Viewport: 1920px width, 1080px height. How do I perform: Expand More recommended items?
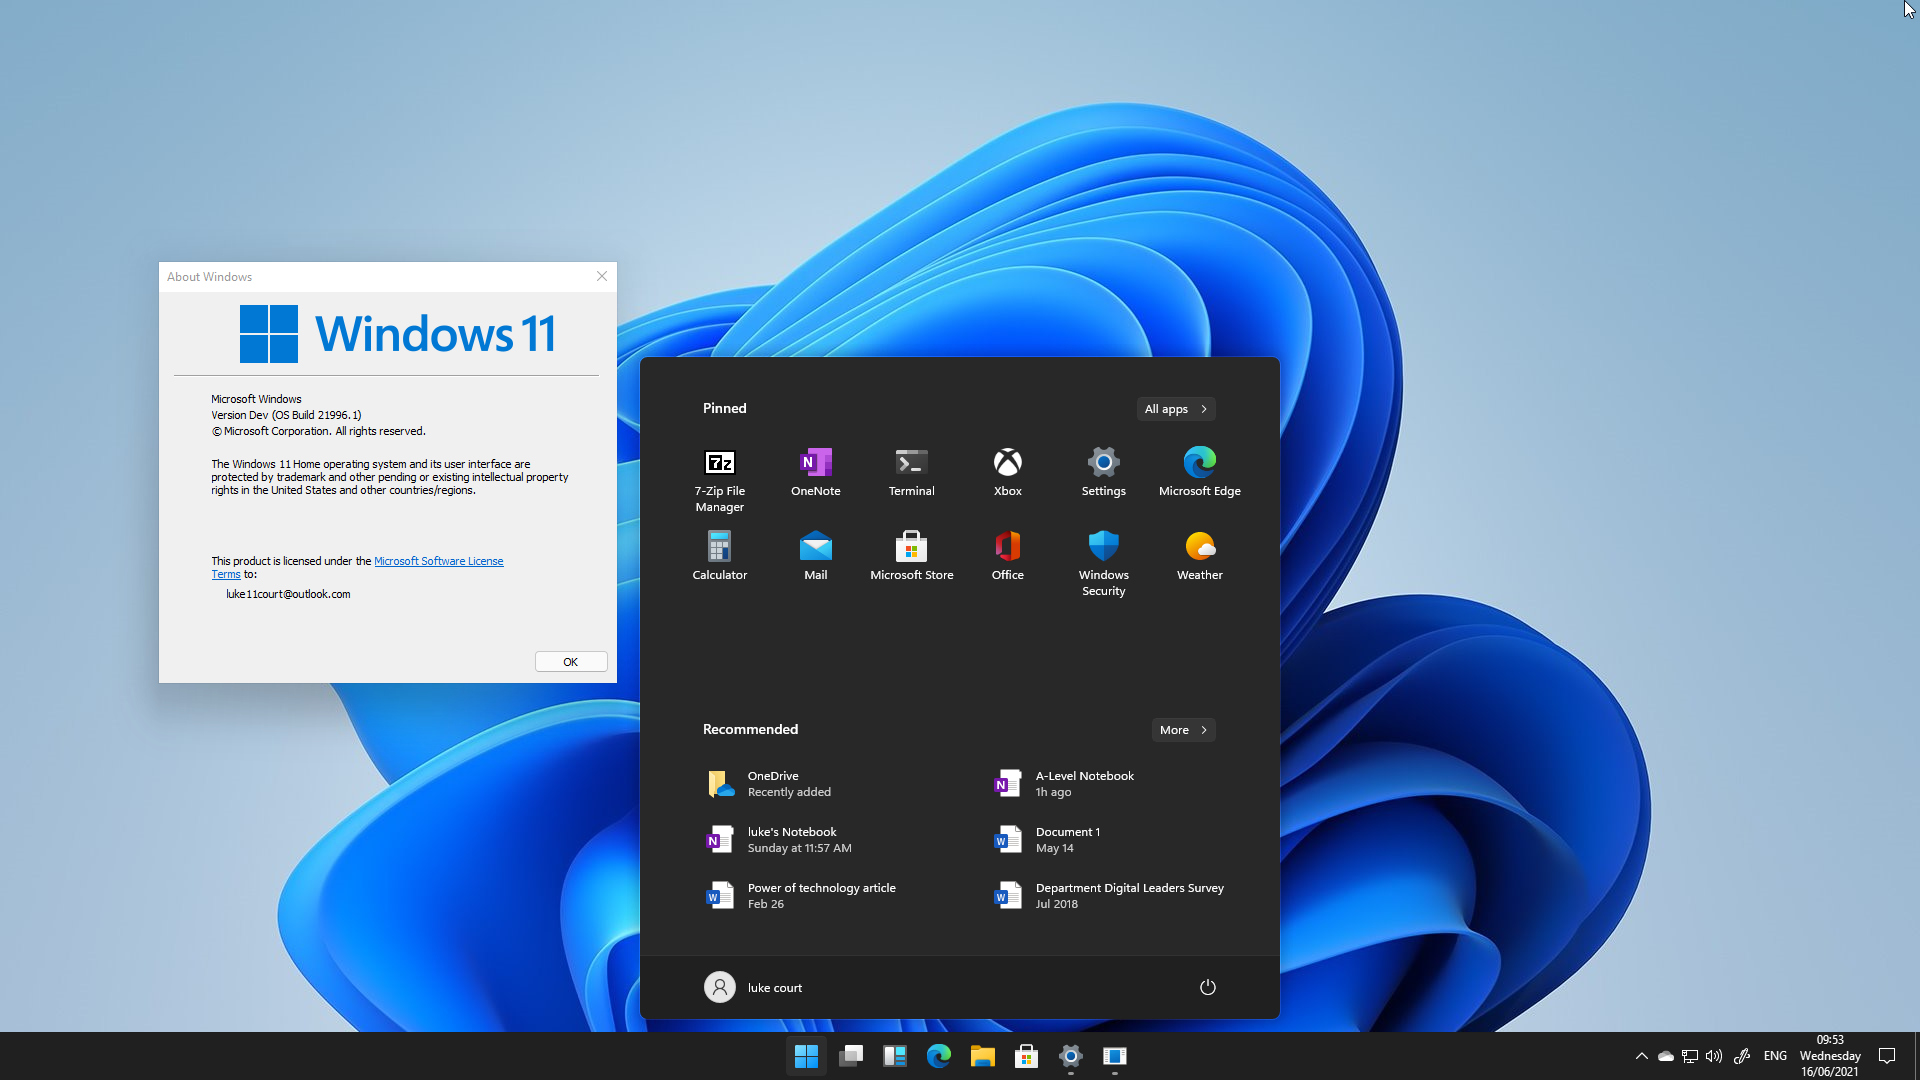pyautogui.click(x=1183, y=730)
